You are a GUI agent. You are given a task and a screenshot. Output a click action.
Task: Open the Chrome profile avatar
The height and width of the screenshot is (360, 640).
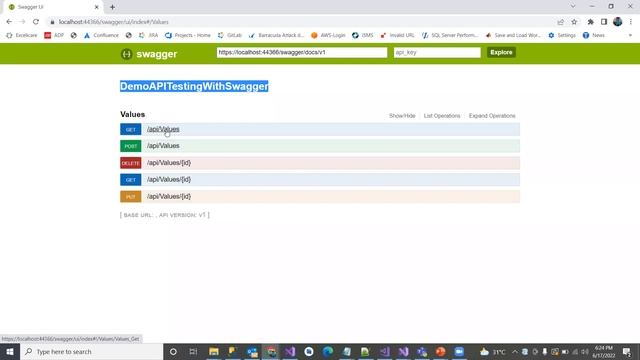(x=618, y=22)
